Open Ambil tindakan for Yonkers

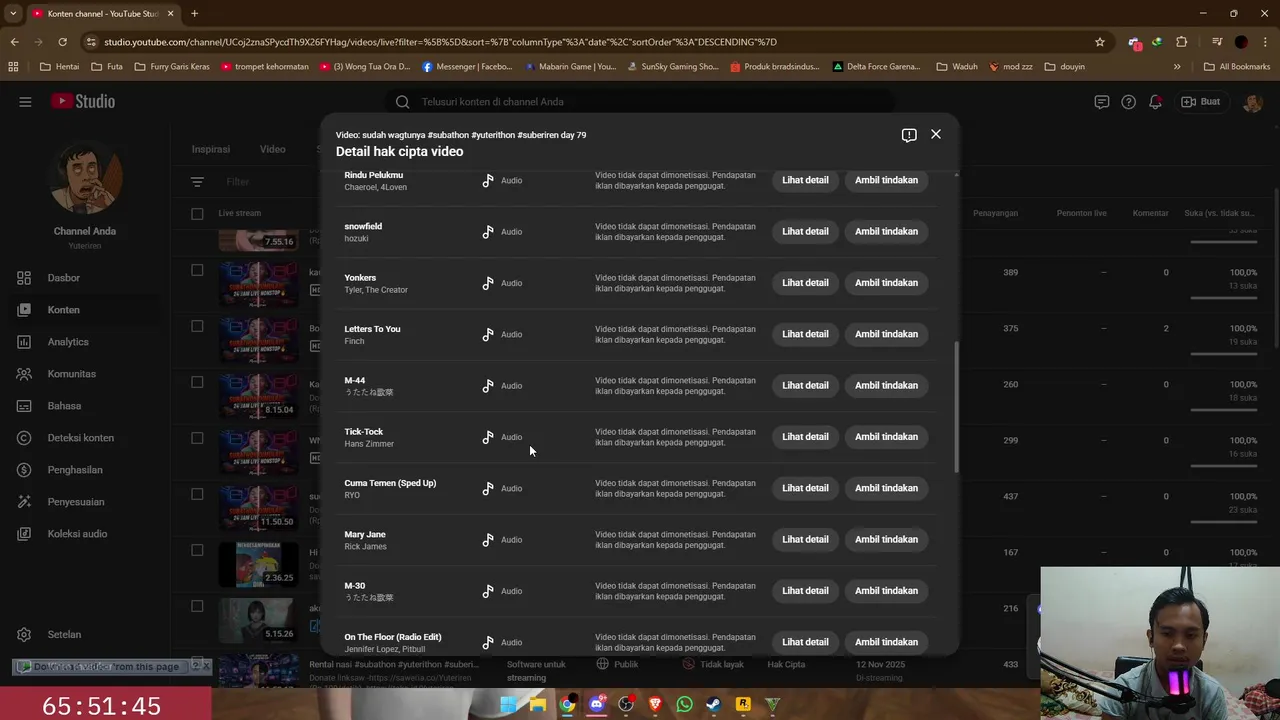point(886,283)
